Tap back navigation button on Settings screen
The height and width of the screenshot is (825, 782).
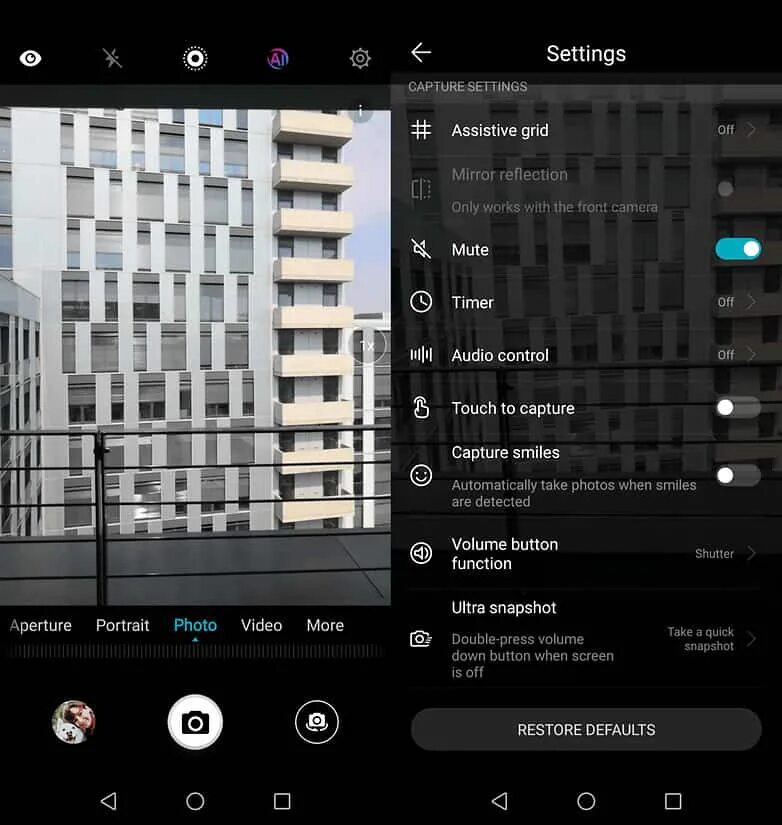499,801
